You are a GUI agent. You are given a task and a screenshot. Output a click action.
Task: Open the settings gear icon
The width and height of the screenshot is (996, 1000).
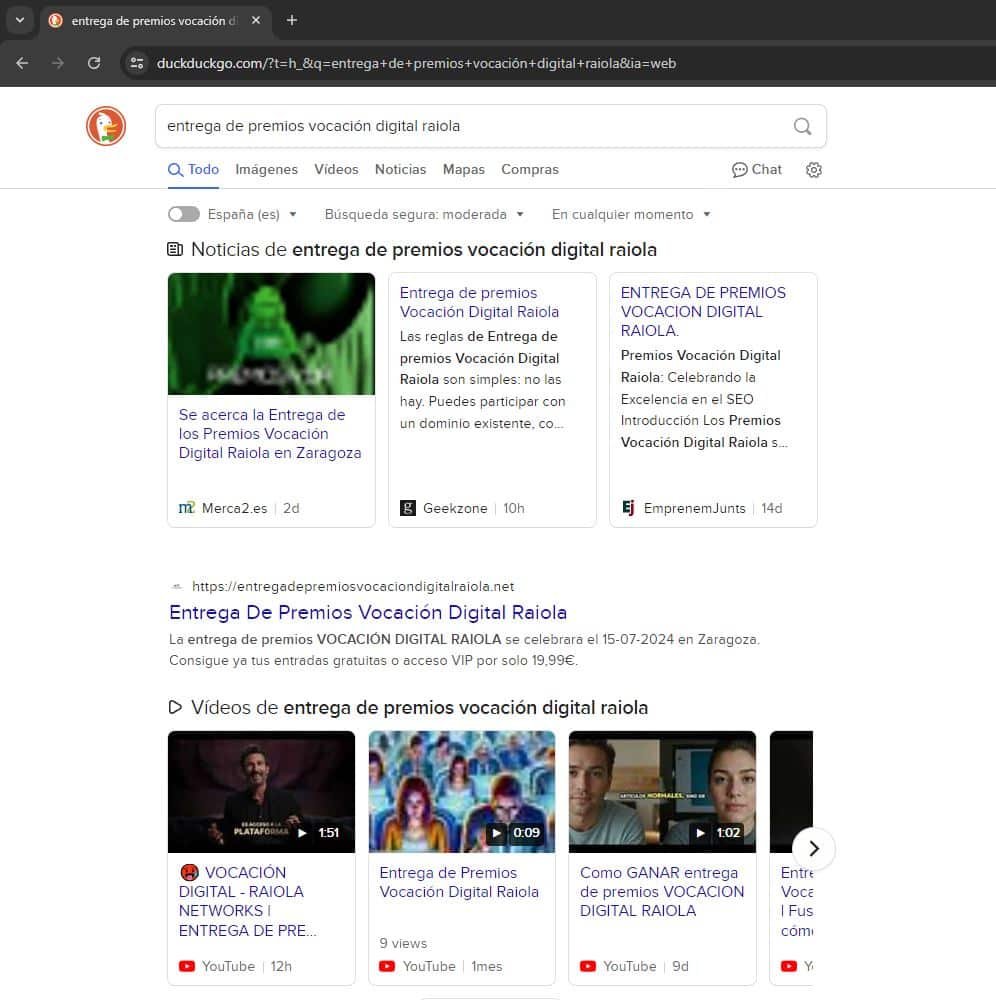click(x=814, y=170)
